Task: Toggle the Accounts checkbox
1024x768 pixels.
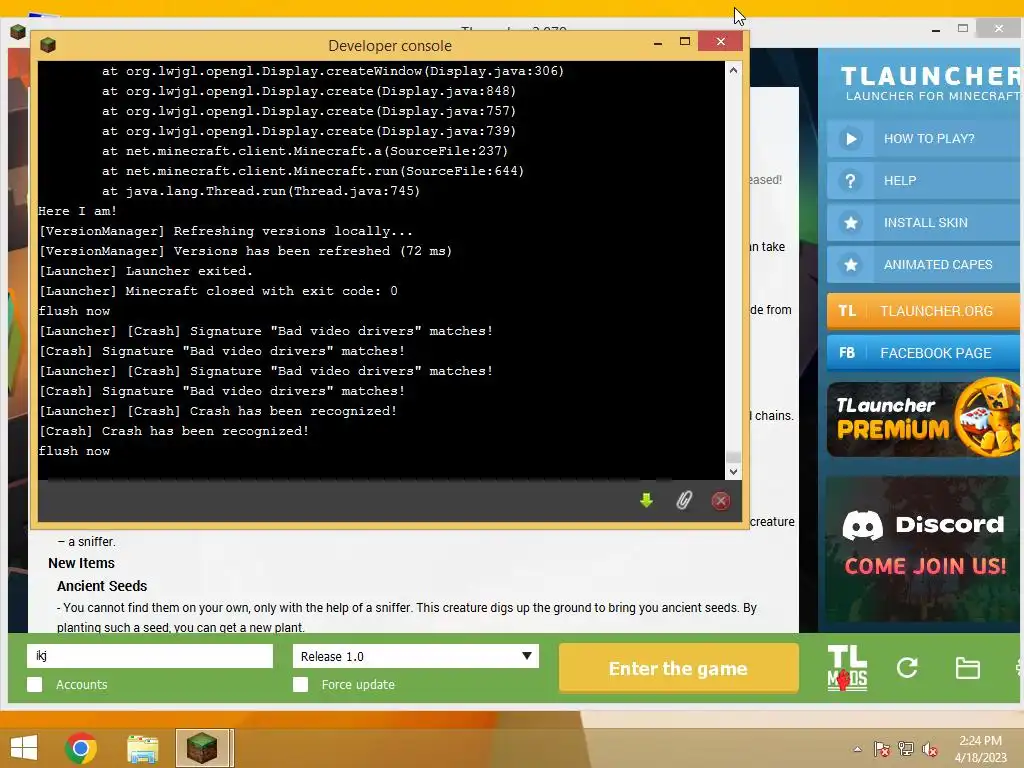Action: pyautogui.click(x=35, y=684)
